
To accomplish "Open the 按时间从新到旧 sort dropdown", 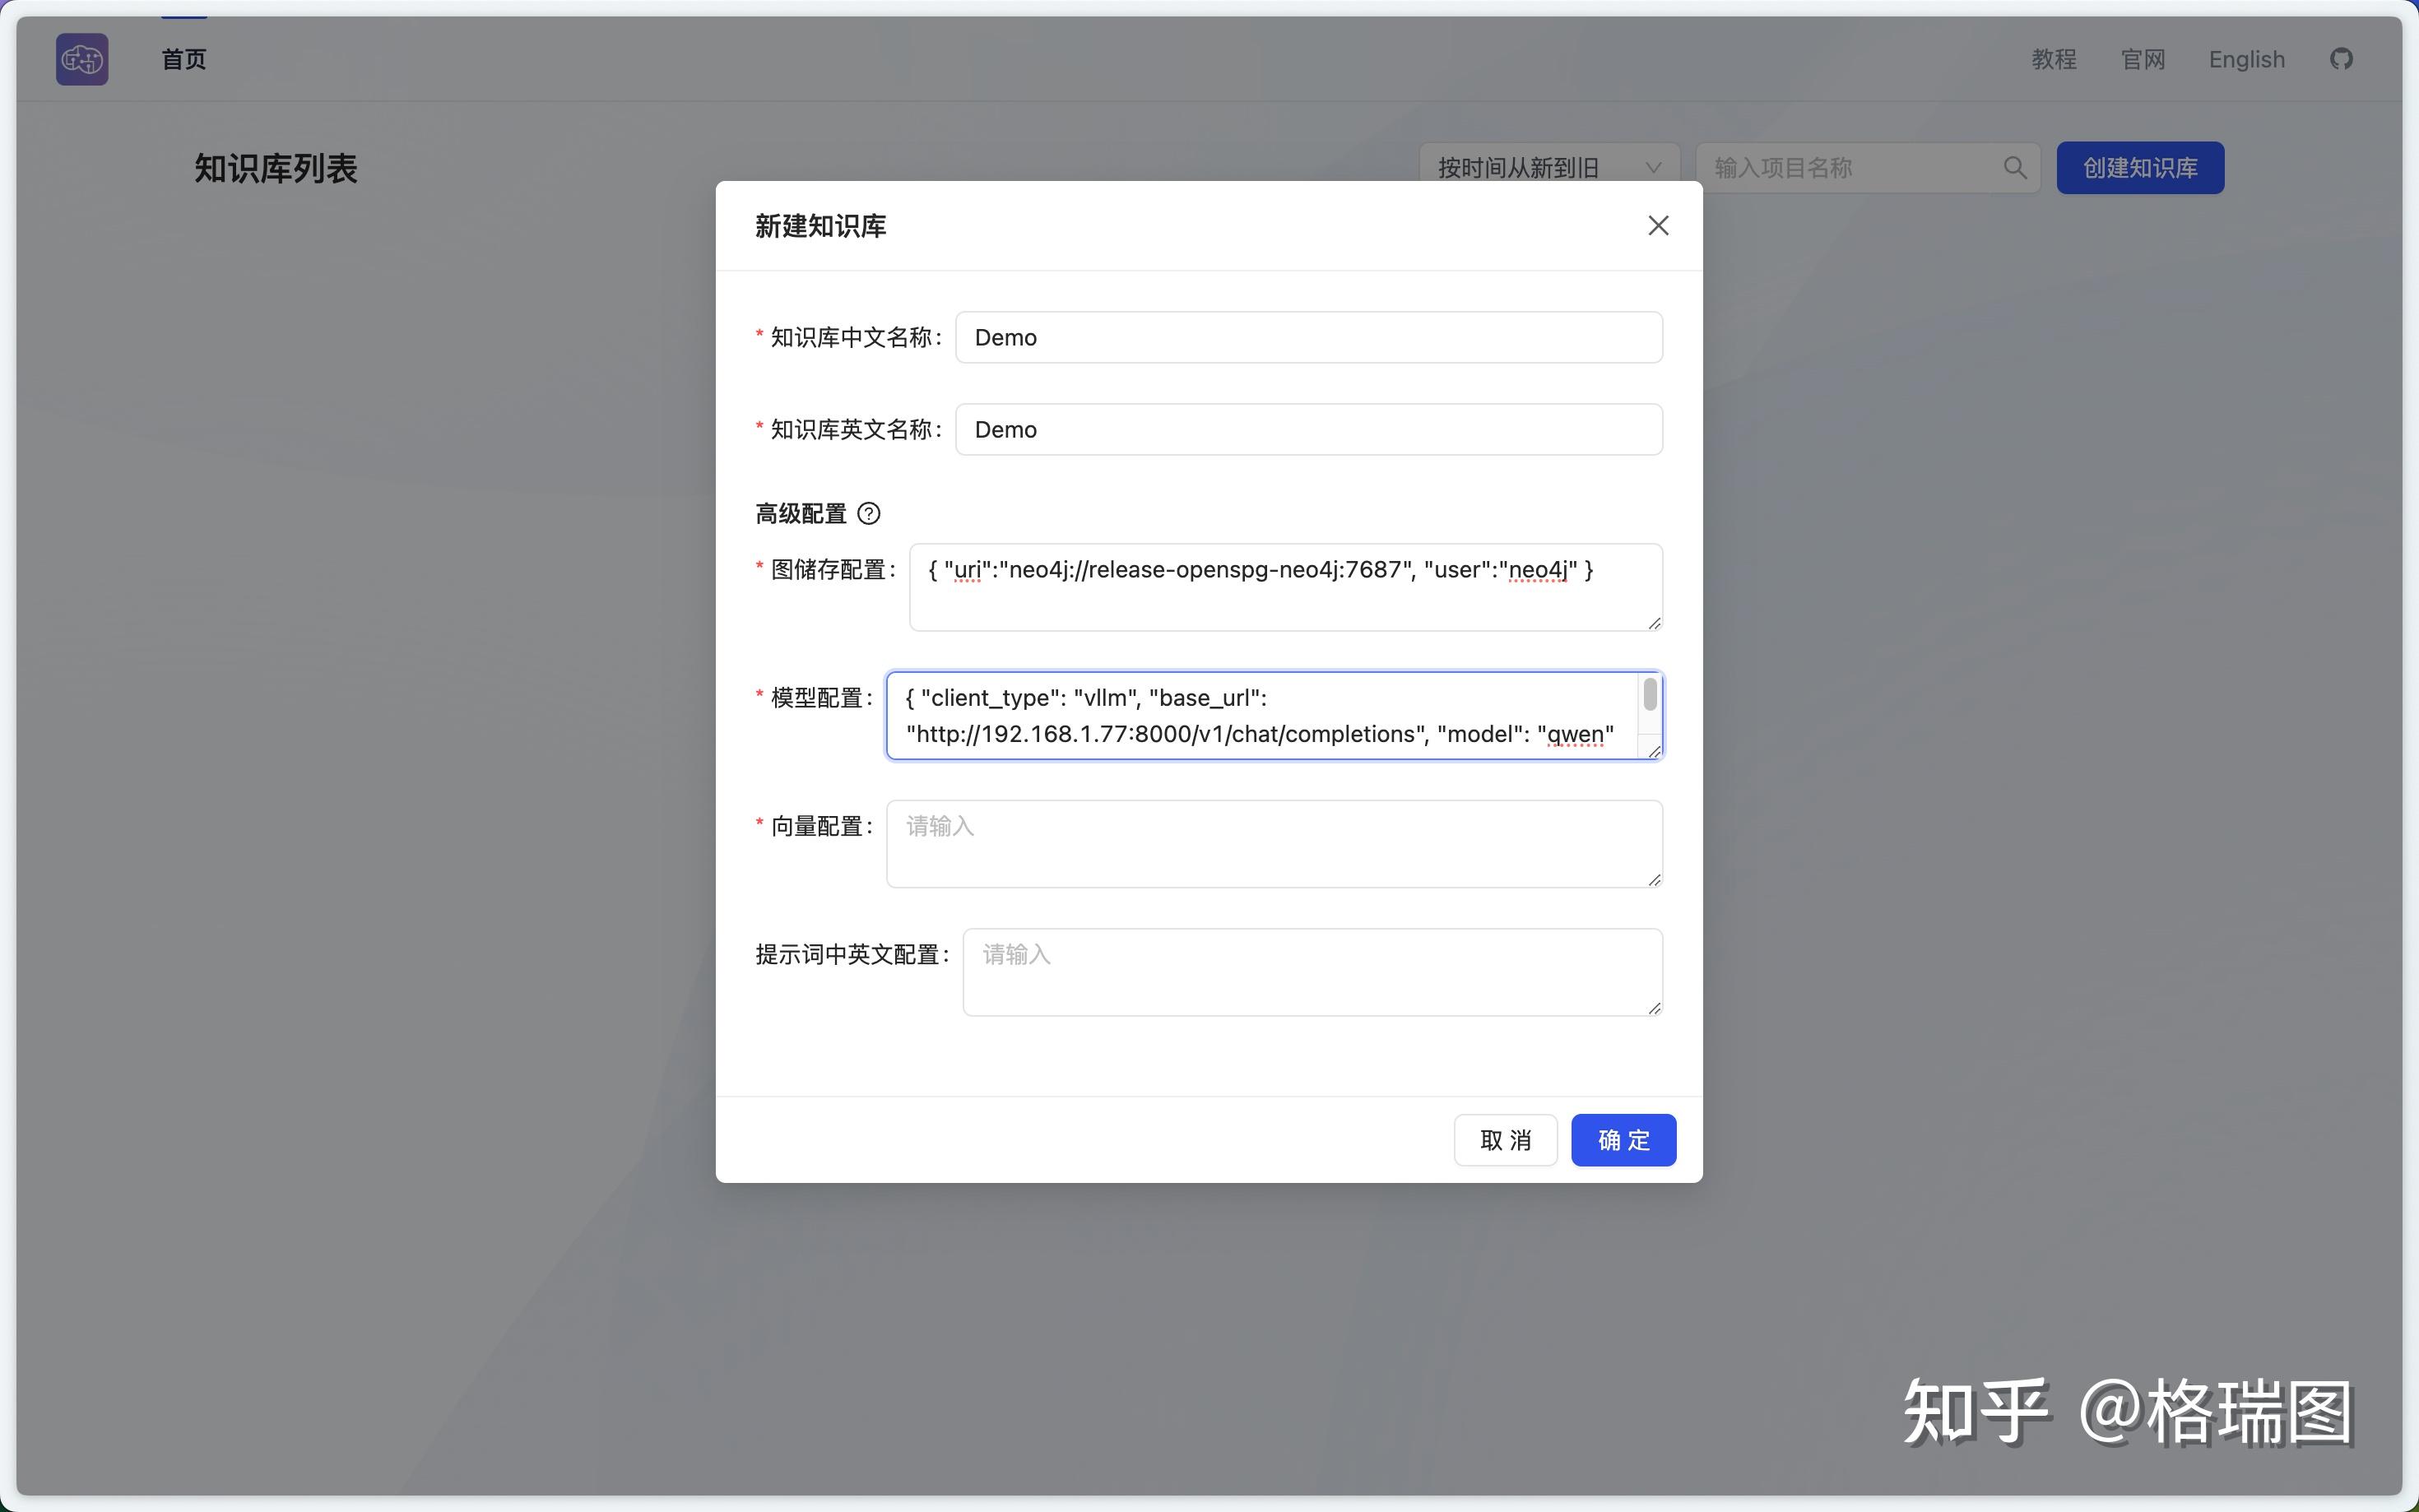I will [1549, 168].
